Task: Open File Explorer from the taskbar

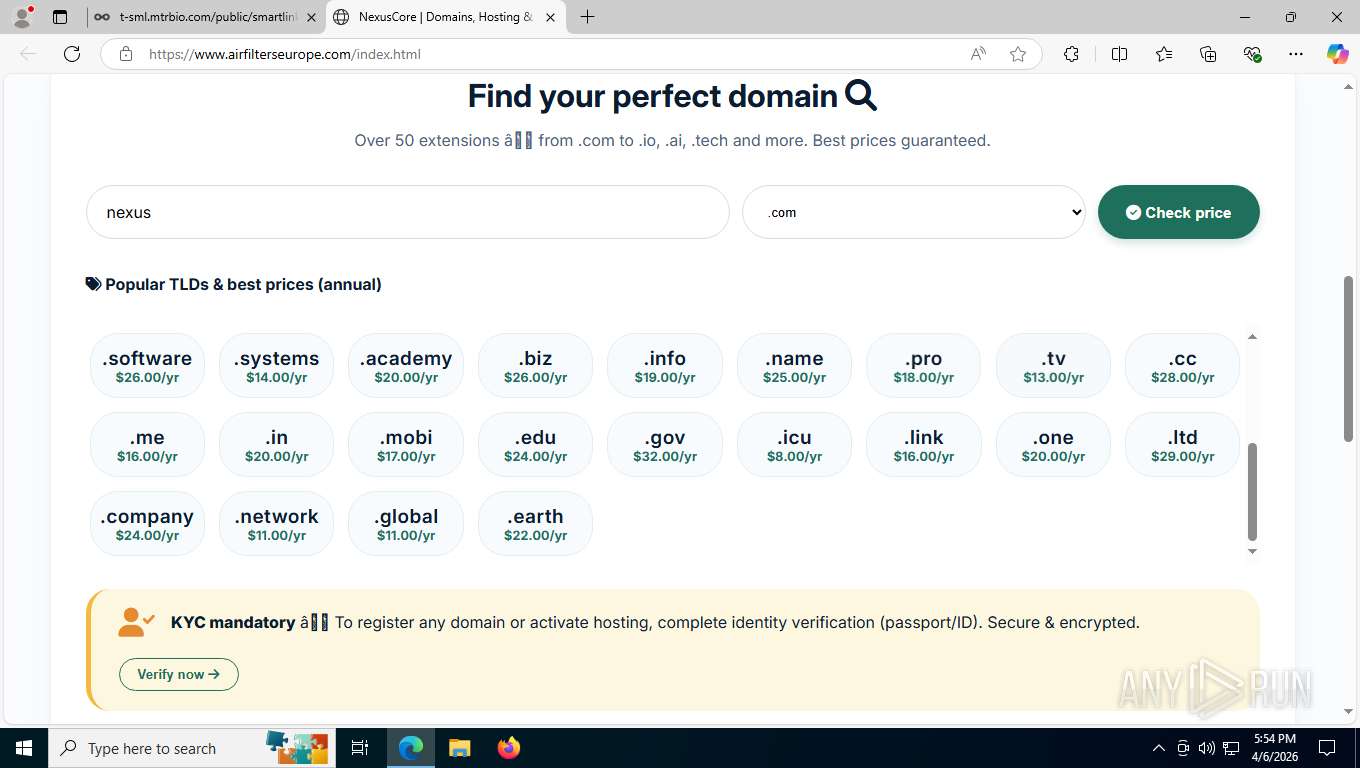Action: (459, 748)
